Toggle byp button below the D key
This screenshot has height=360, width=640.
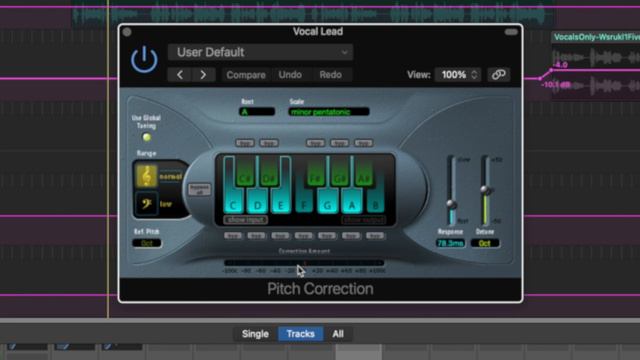click(257, 236)
